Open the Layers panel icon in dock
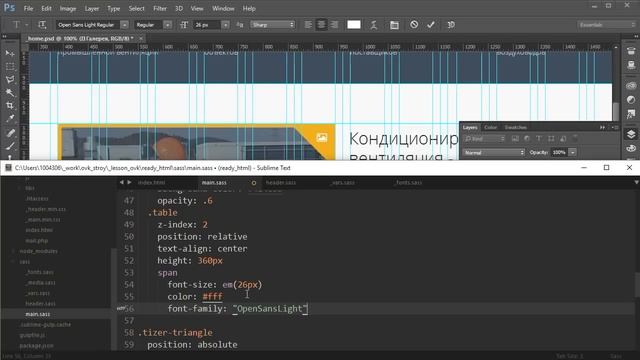This screenshot has width=640, height=360. click(631, 134)
